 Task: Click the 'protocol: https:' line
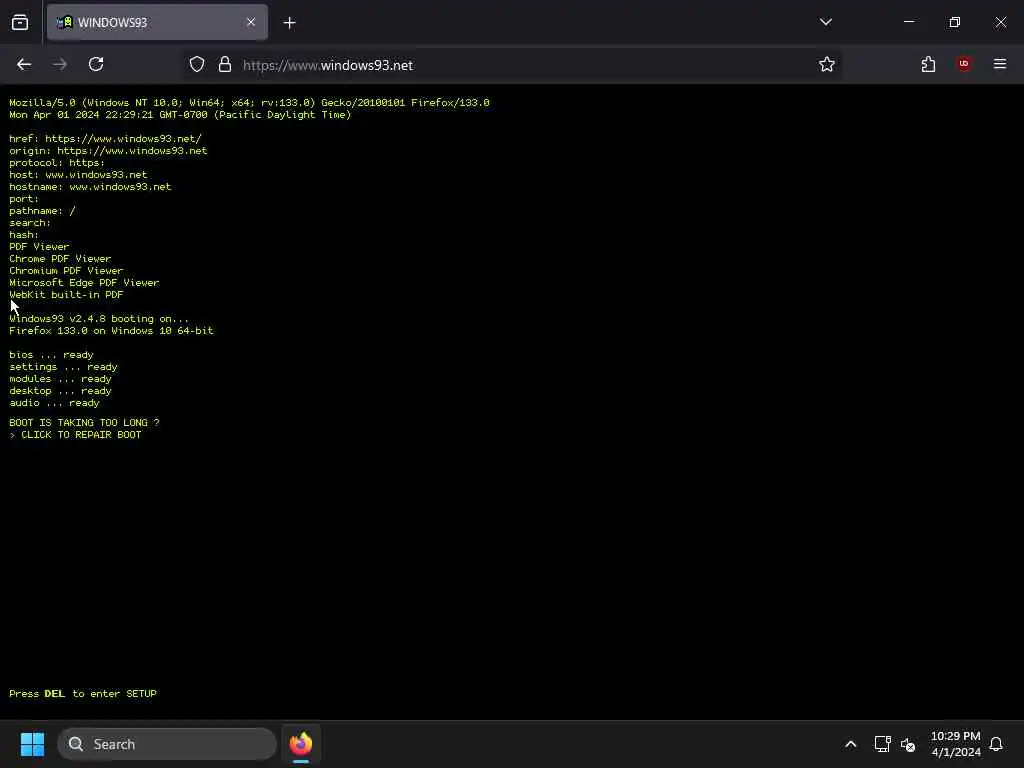[57, 163]
